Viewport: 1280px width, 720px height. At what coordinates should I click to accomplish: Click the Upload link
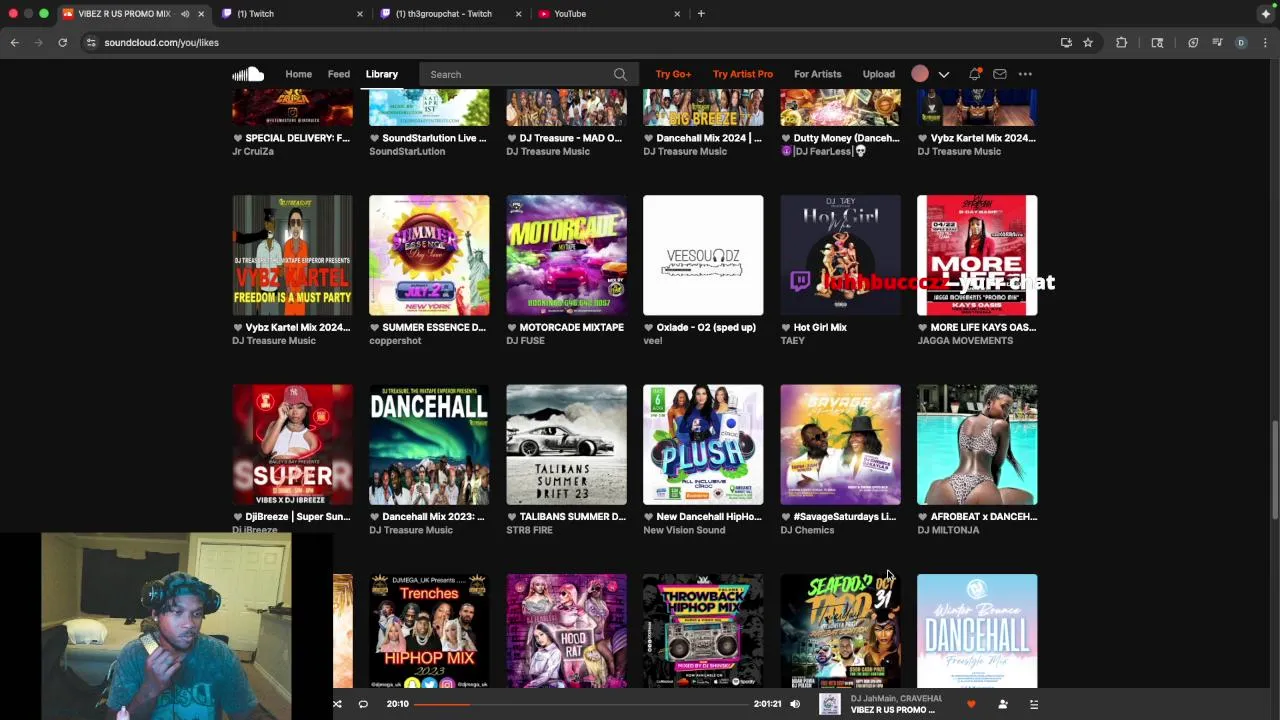[x=879, y=74]
